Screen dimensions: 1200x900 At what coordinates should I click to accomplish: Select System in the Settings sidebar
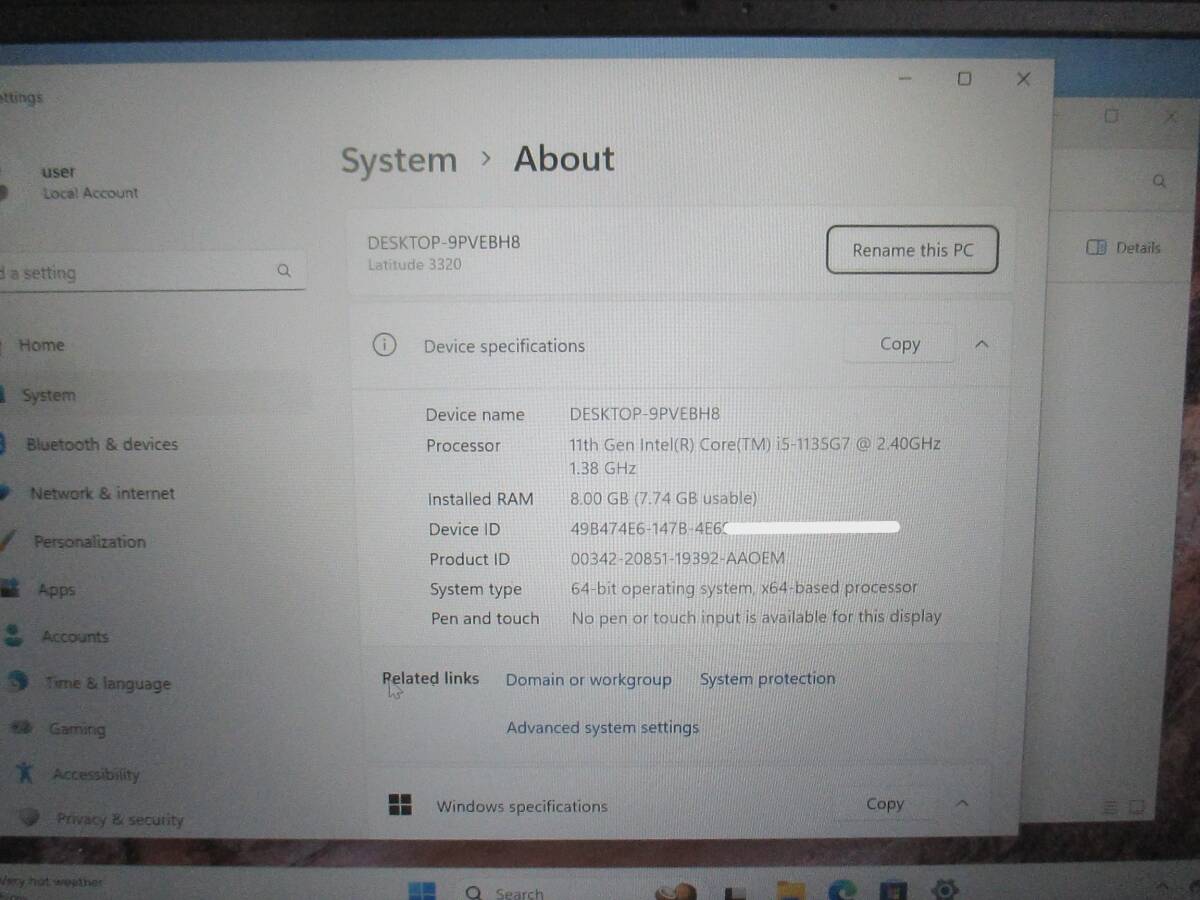click(x=48, y=395)
